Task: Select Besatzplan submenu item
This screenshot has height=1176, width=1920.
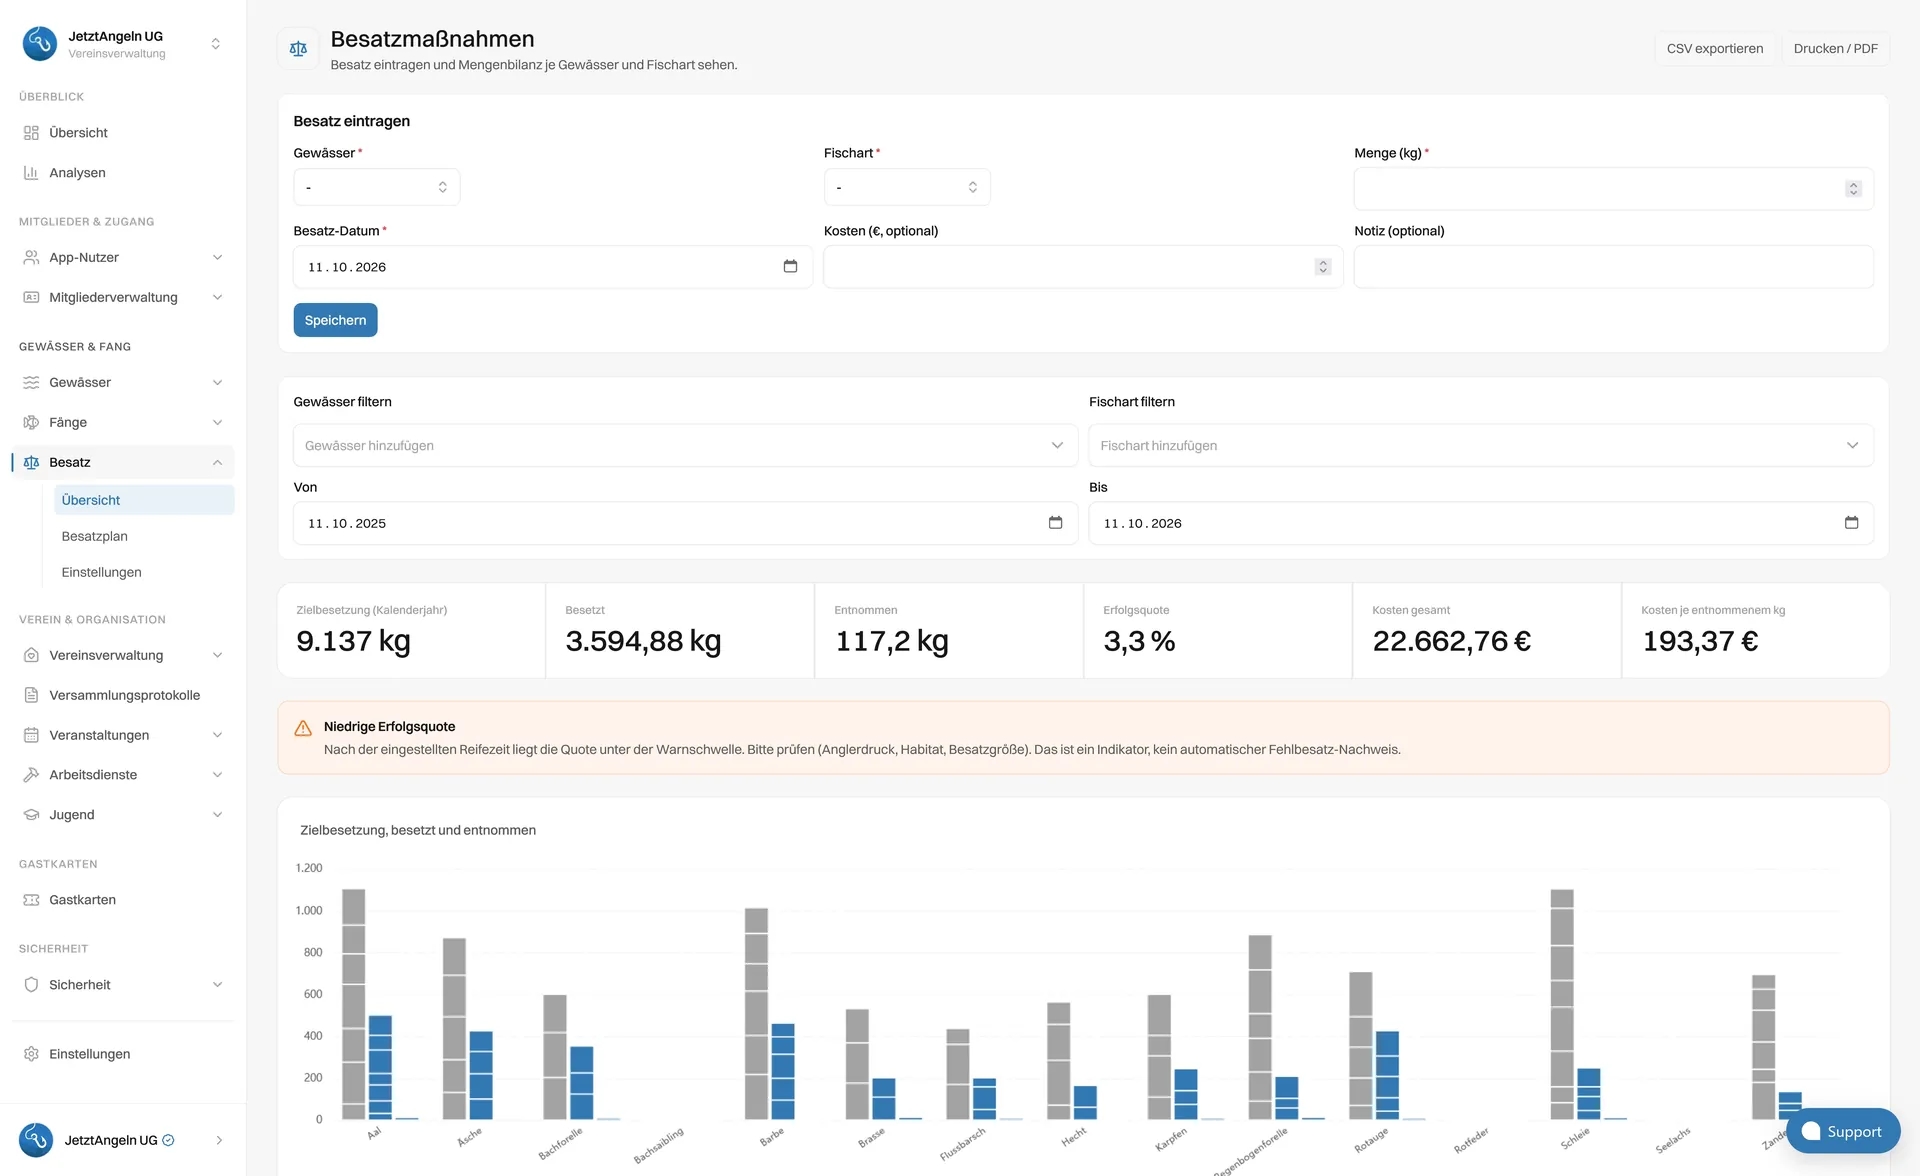Action: point(144,537)
